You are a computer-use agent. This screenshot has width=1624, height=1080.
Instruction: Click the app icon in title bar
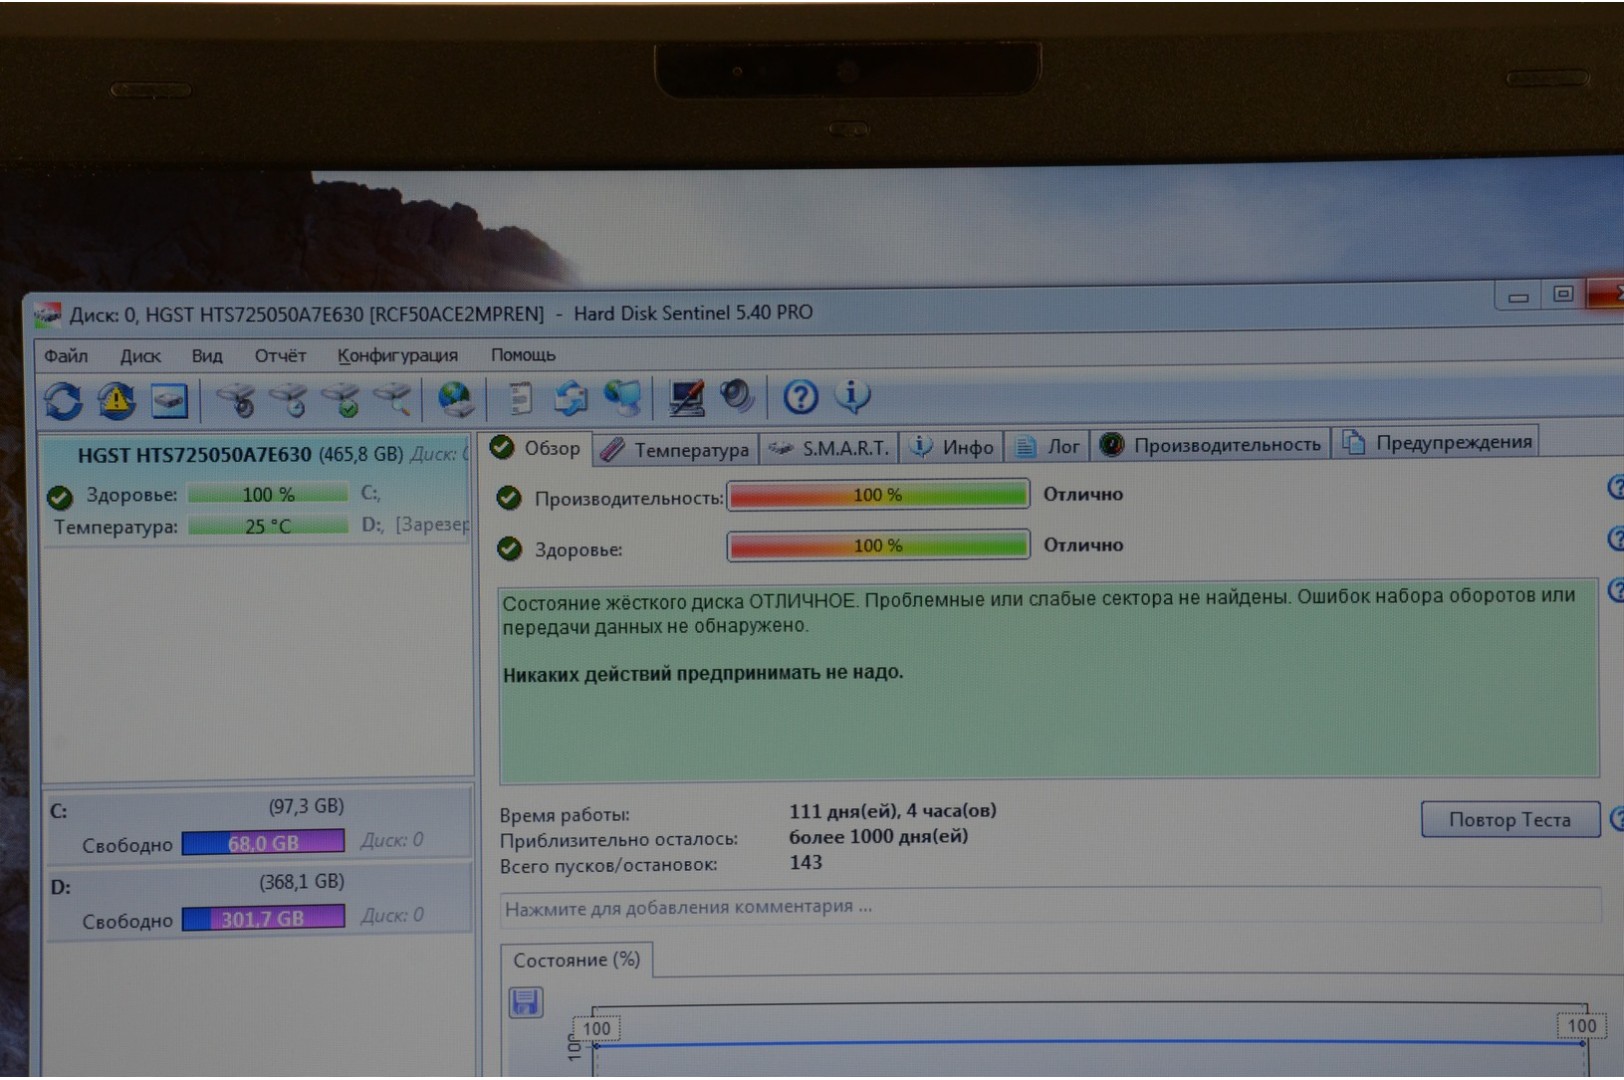pos(47,316)
